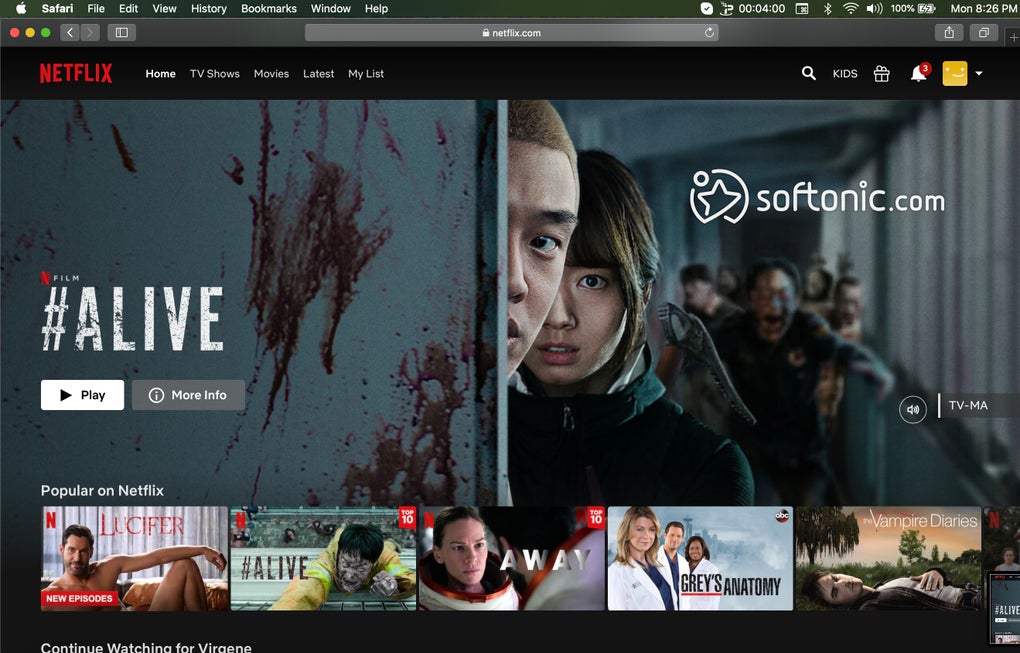Screen dimensions: 1020x653
Task: Go to the Home tab
Action: 161,73
